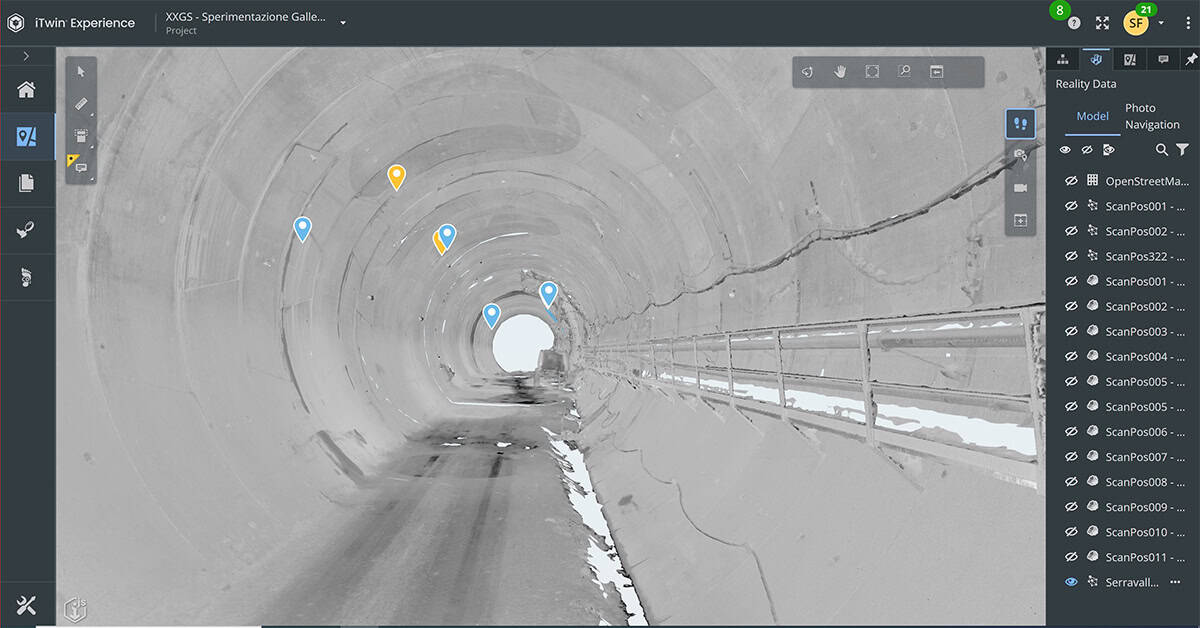Open the Serravalle layer three-dot menu

click(1175, 582)
